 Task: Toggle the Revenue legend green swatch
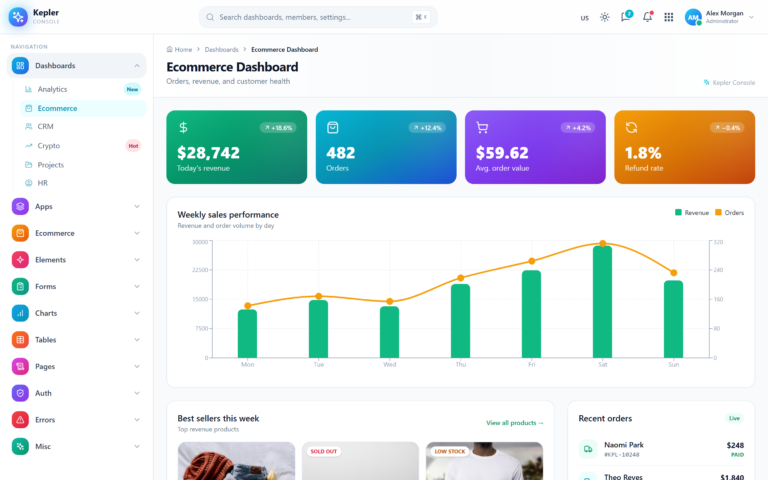tap(678, 212)
